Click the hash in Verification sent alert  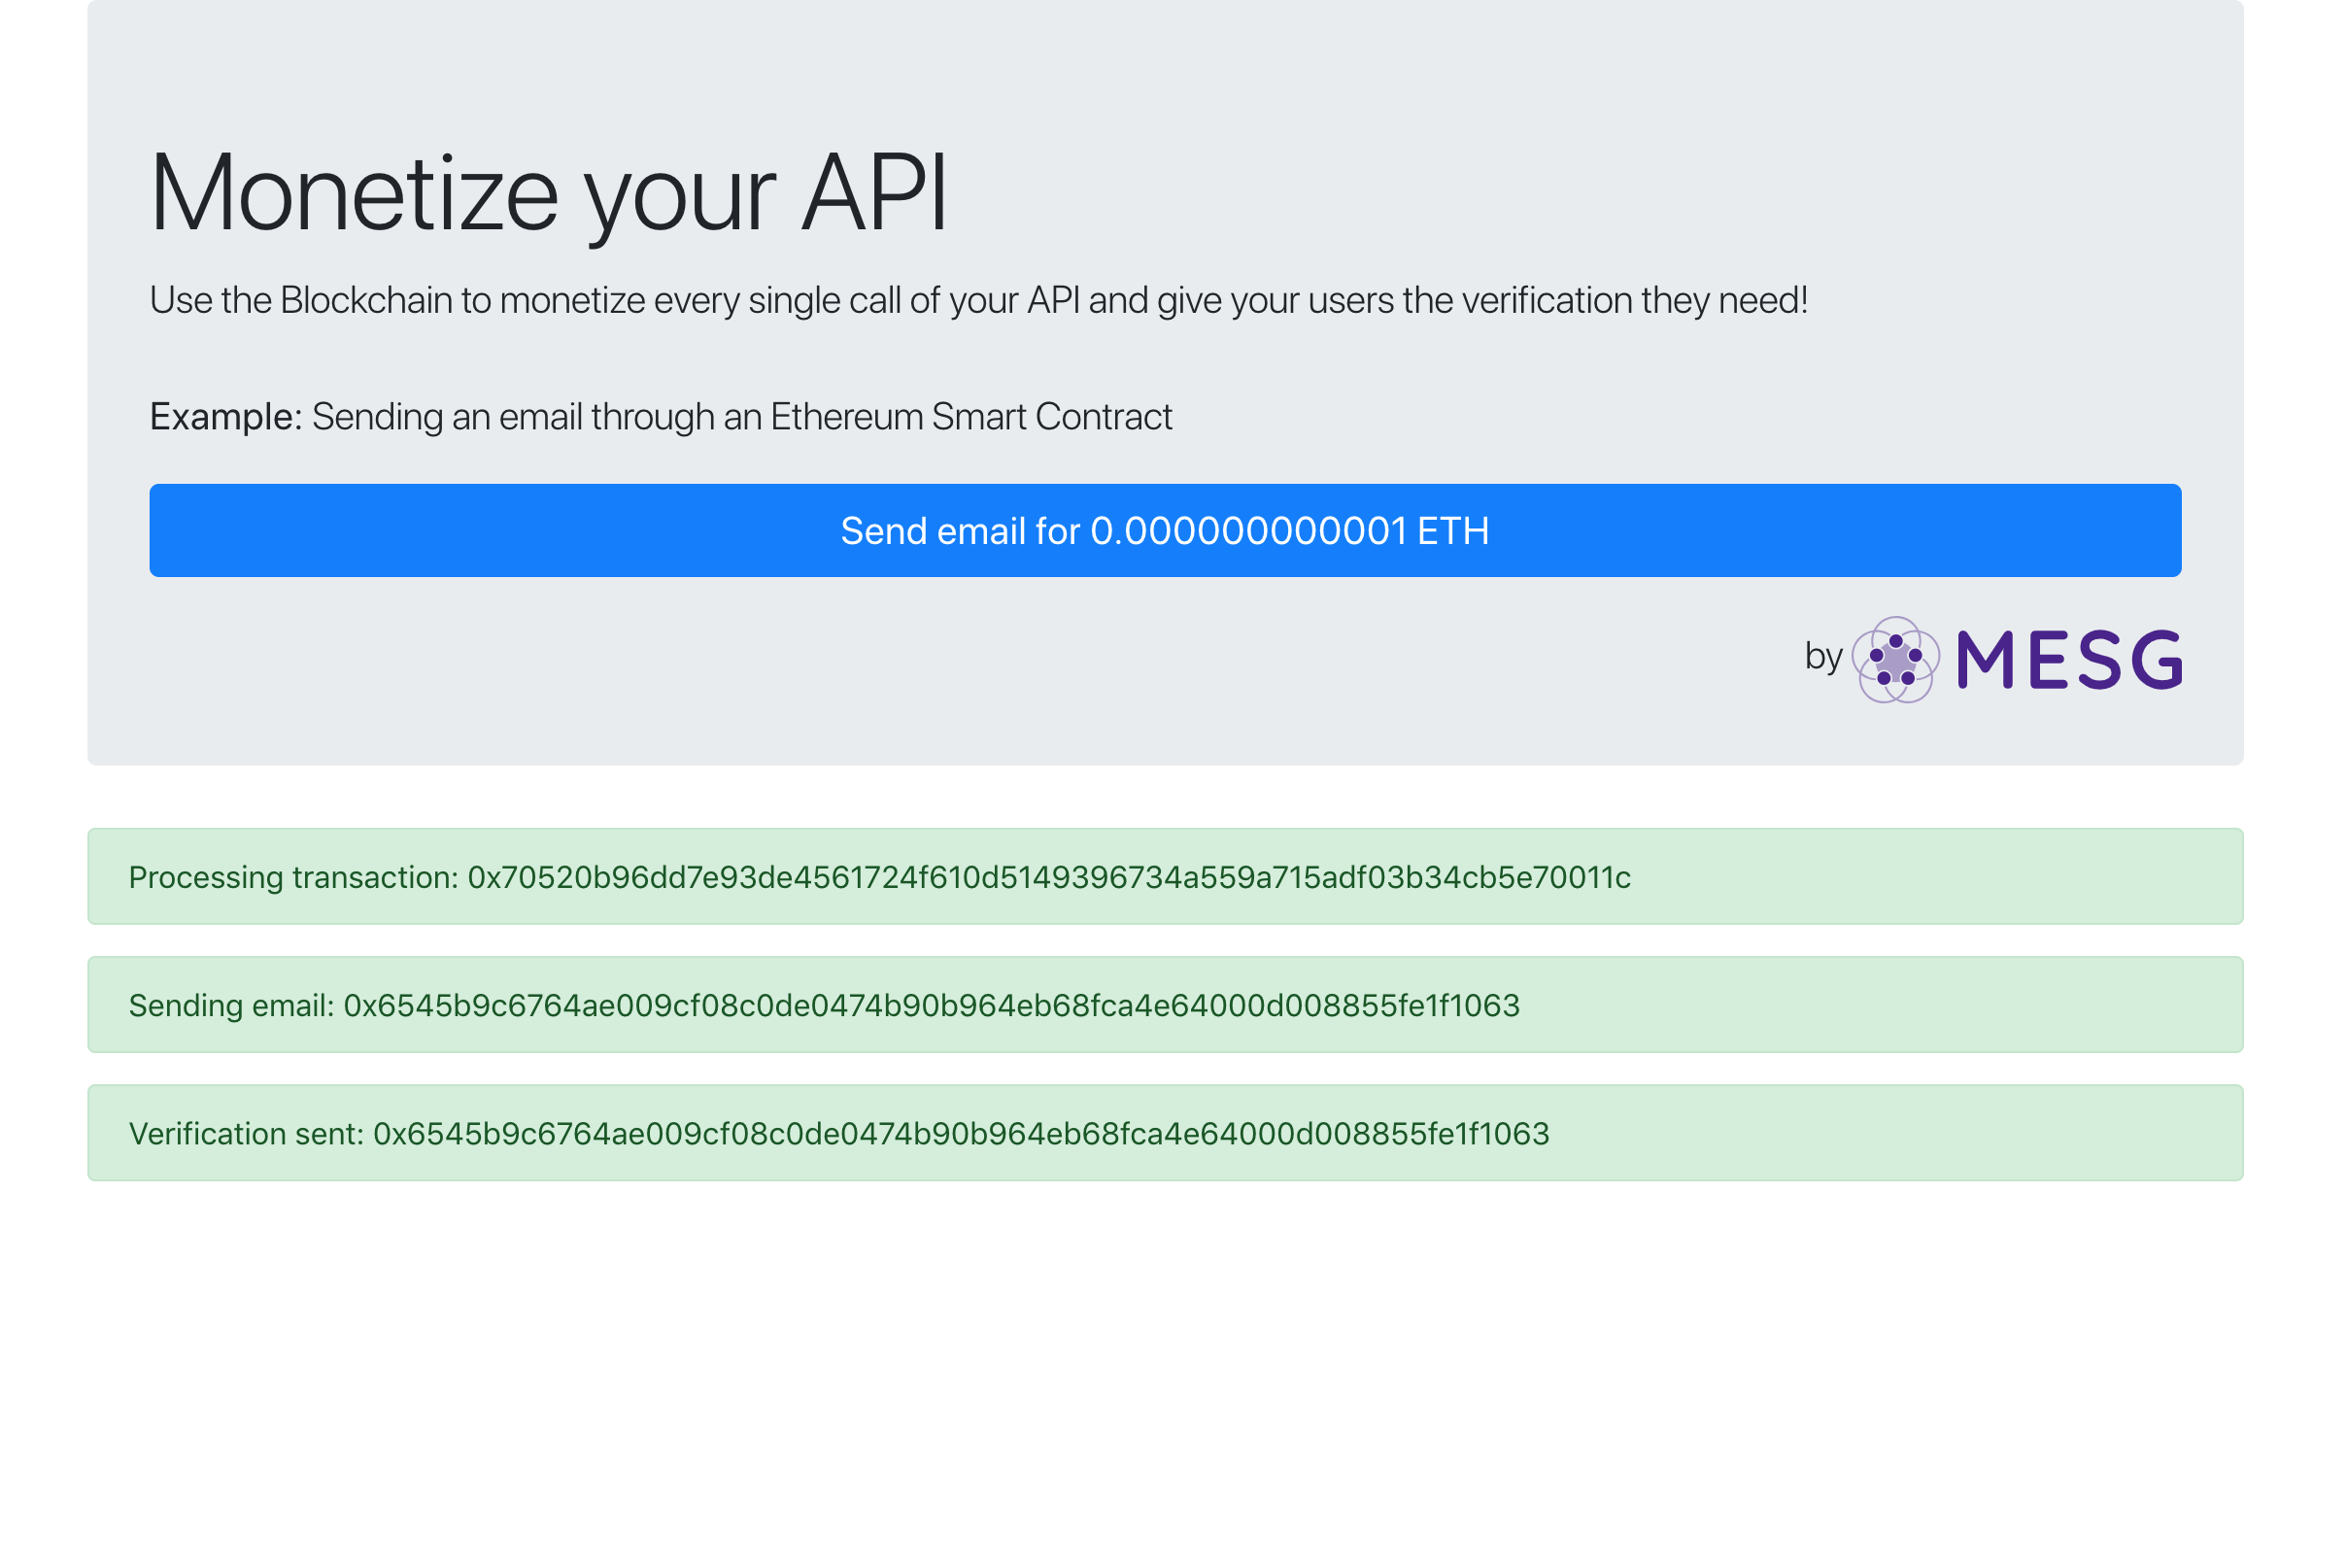961,1134
